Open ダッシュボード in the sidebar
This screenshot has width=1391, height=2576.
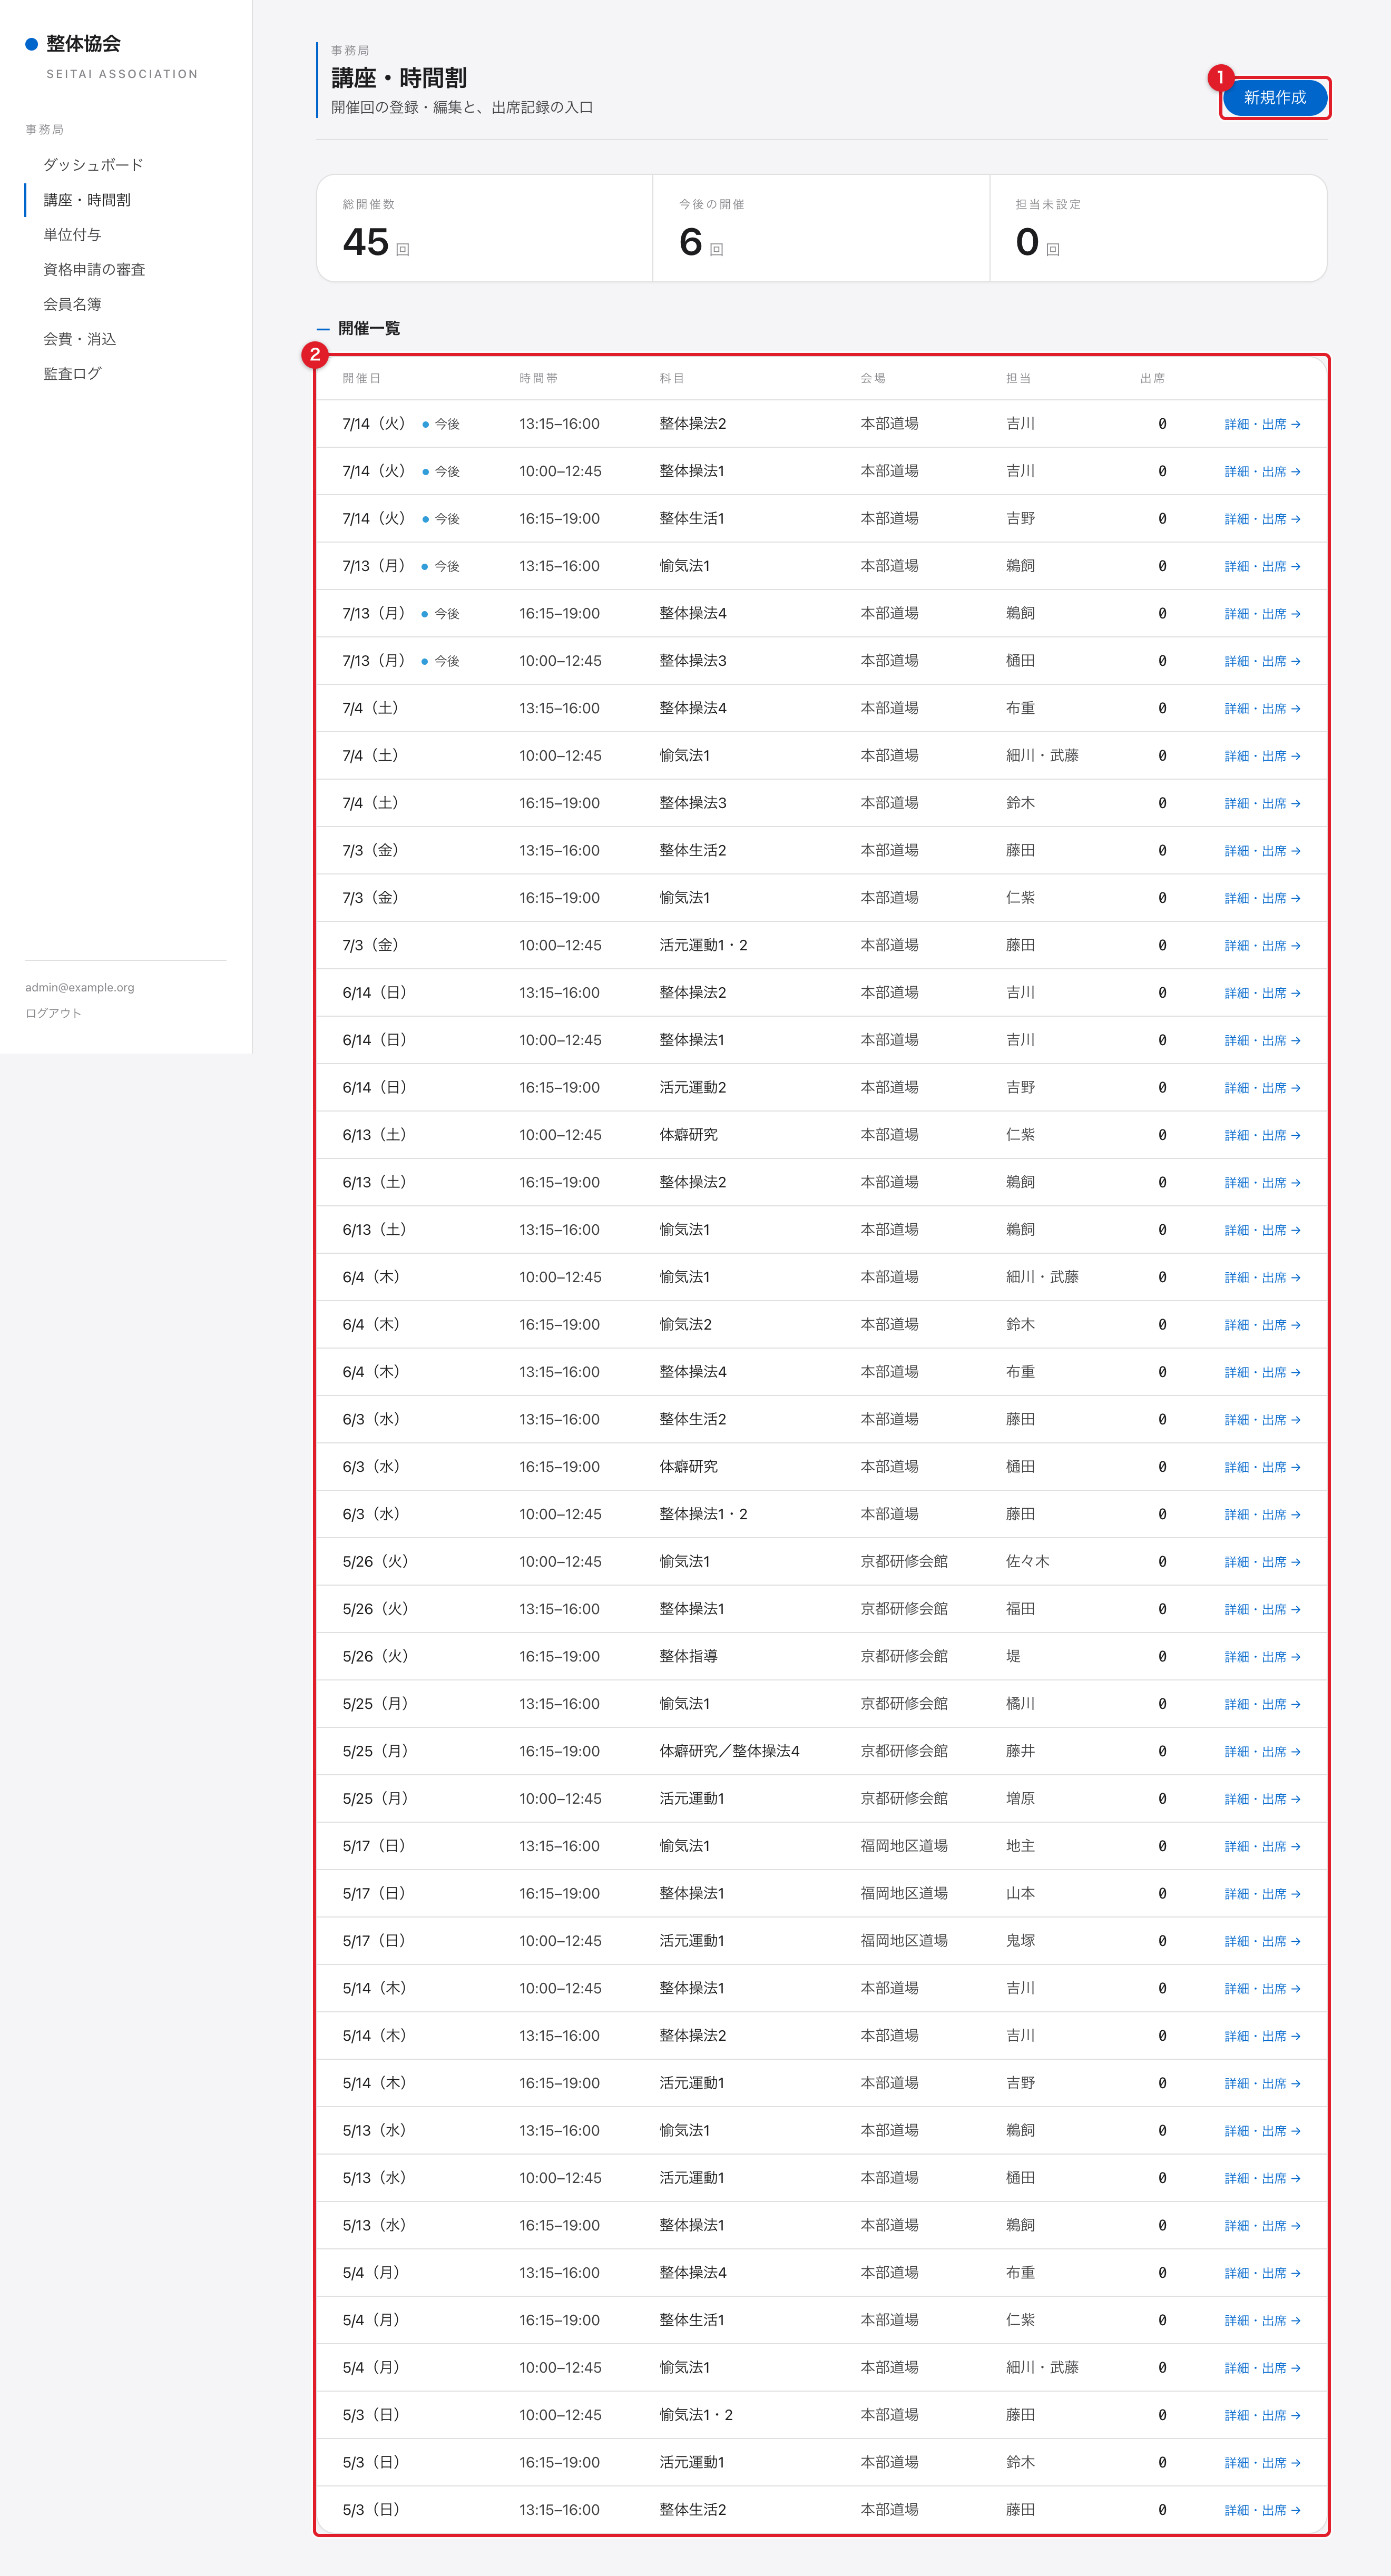pos(93,165)
